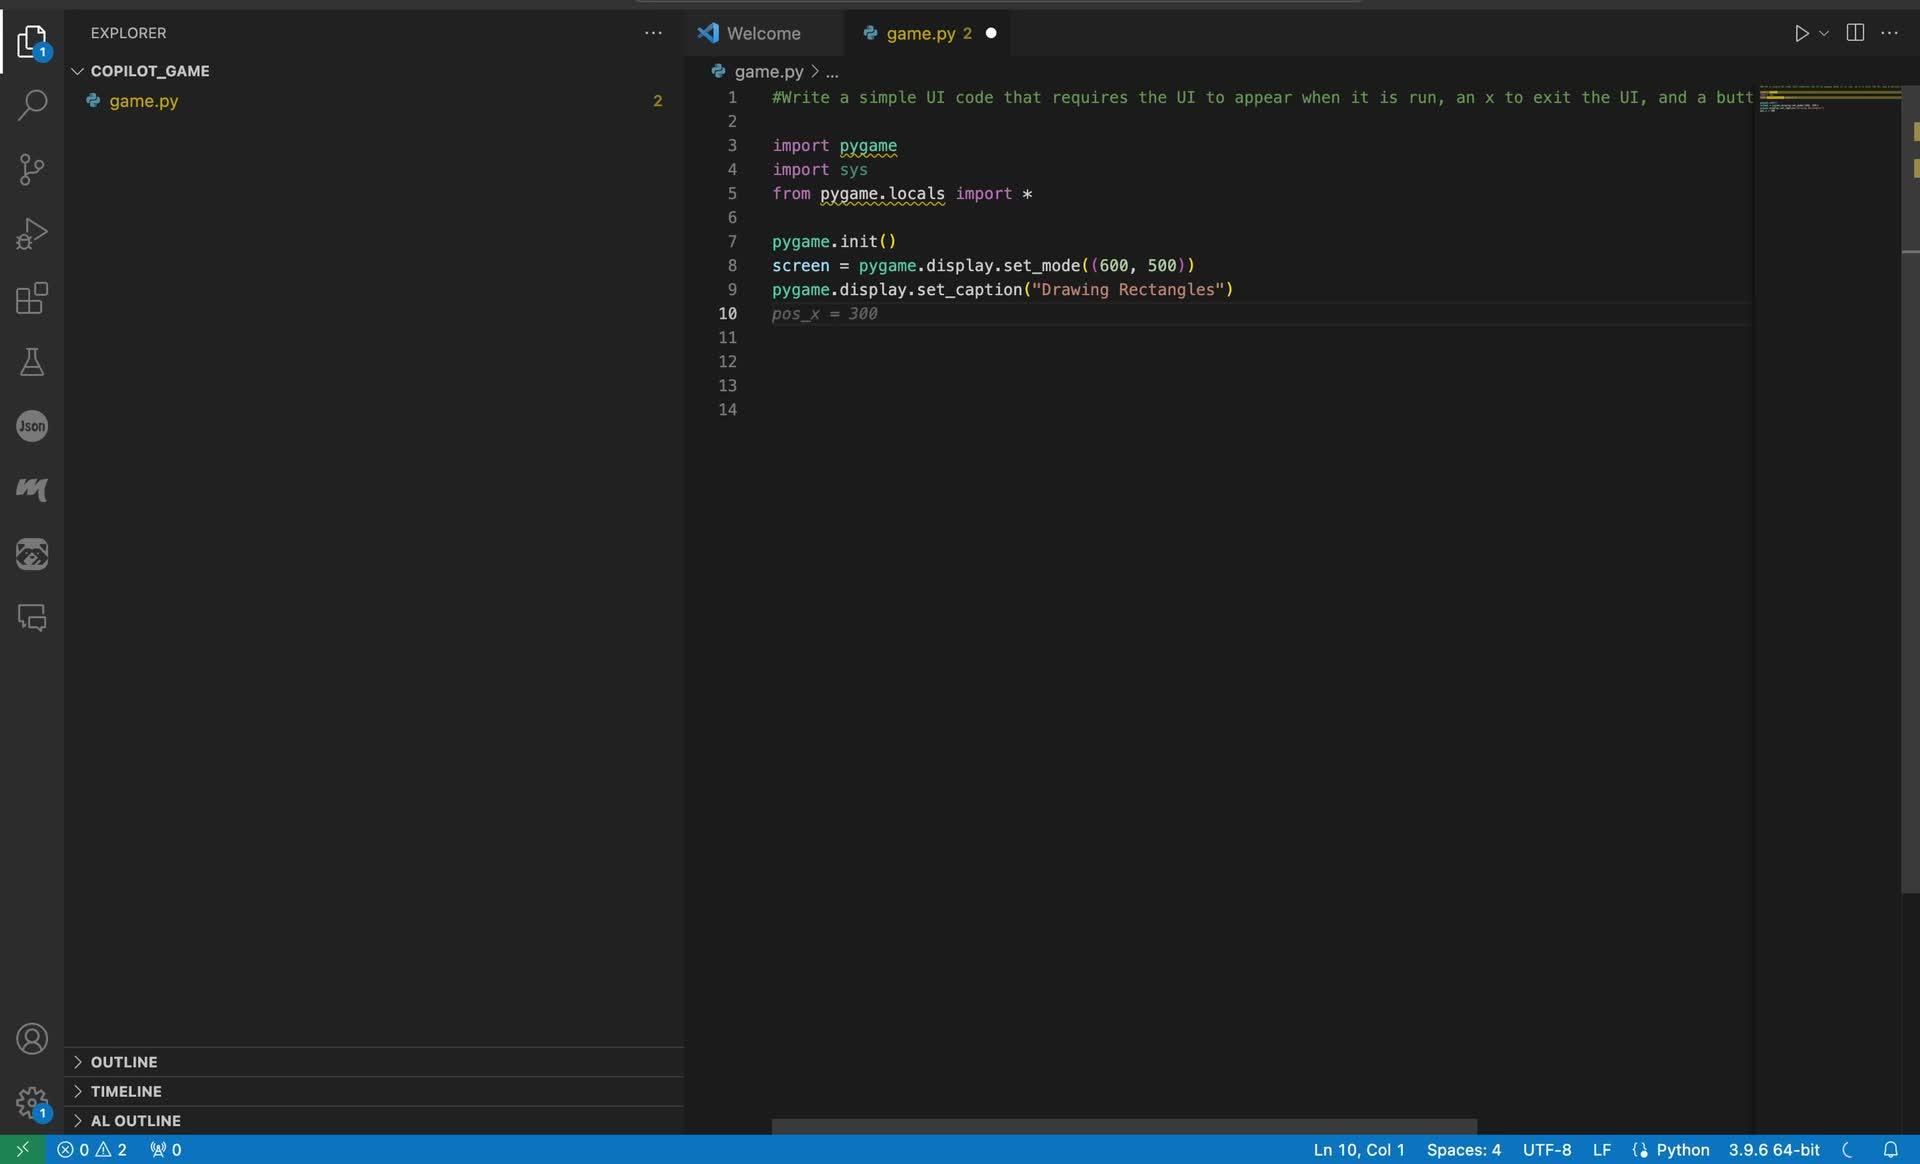Open the run options dropdown arrow
The height and width of the screenshot is (1164, 1920).
point(1824,33)
